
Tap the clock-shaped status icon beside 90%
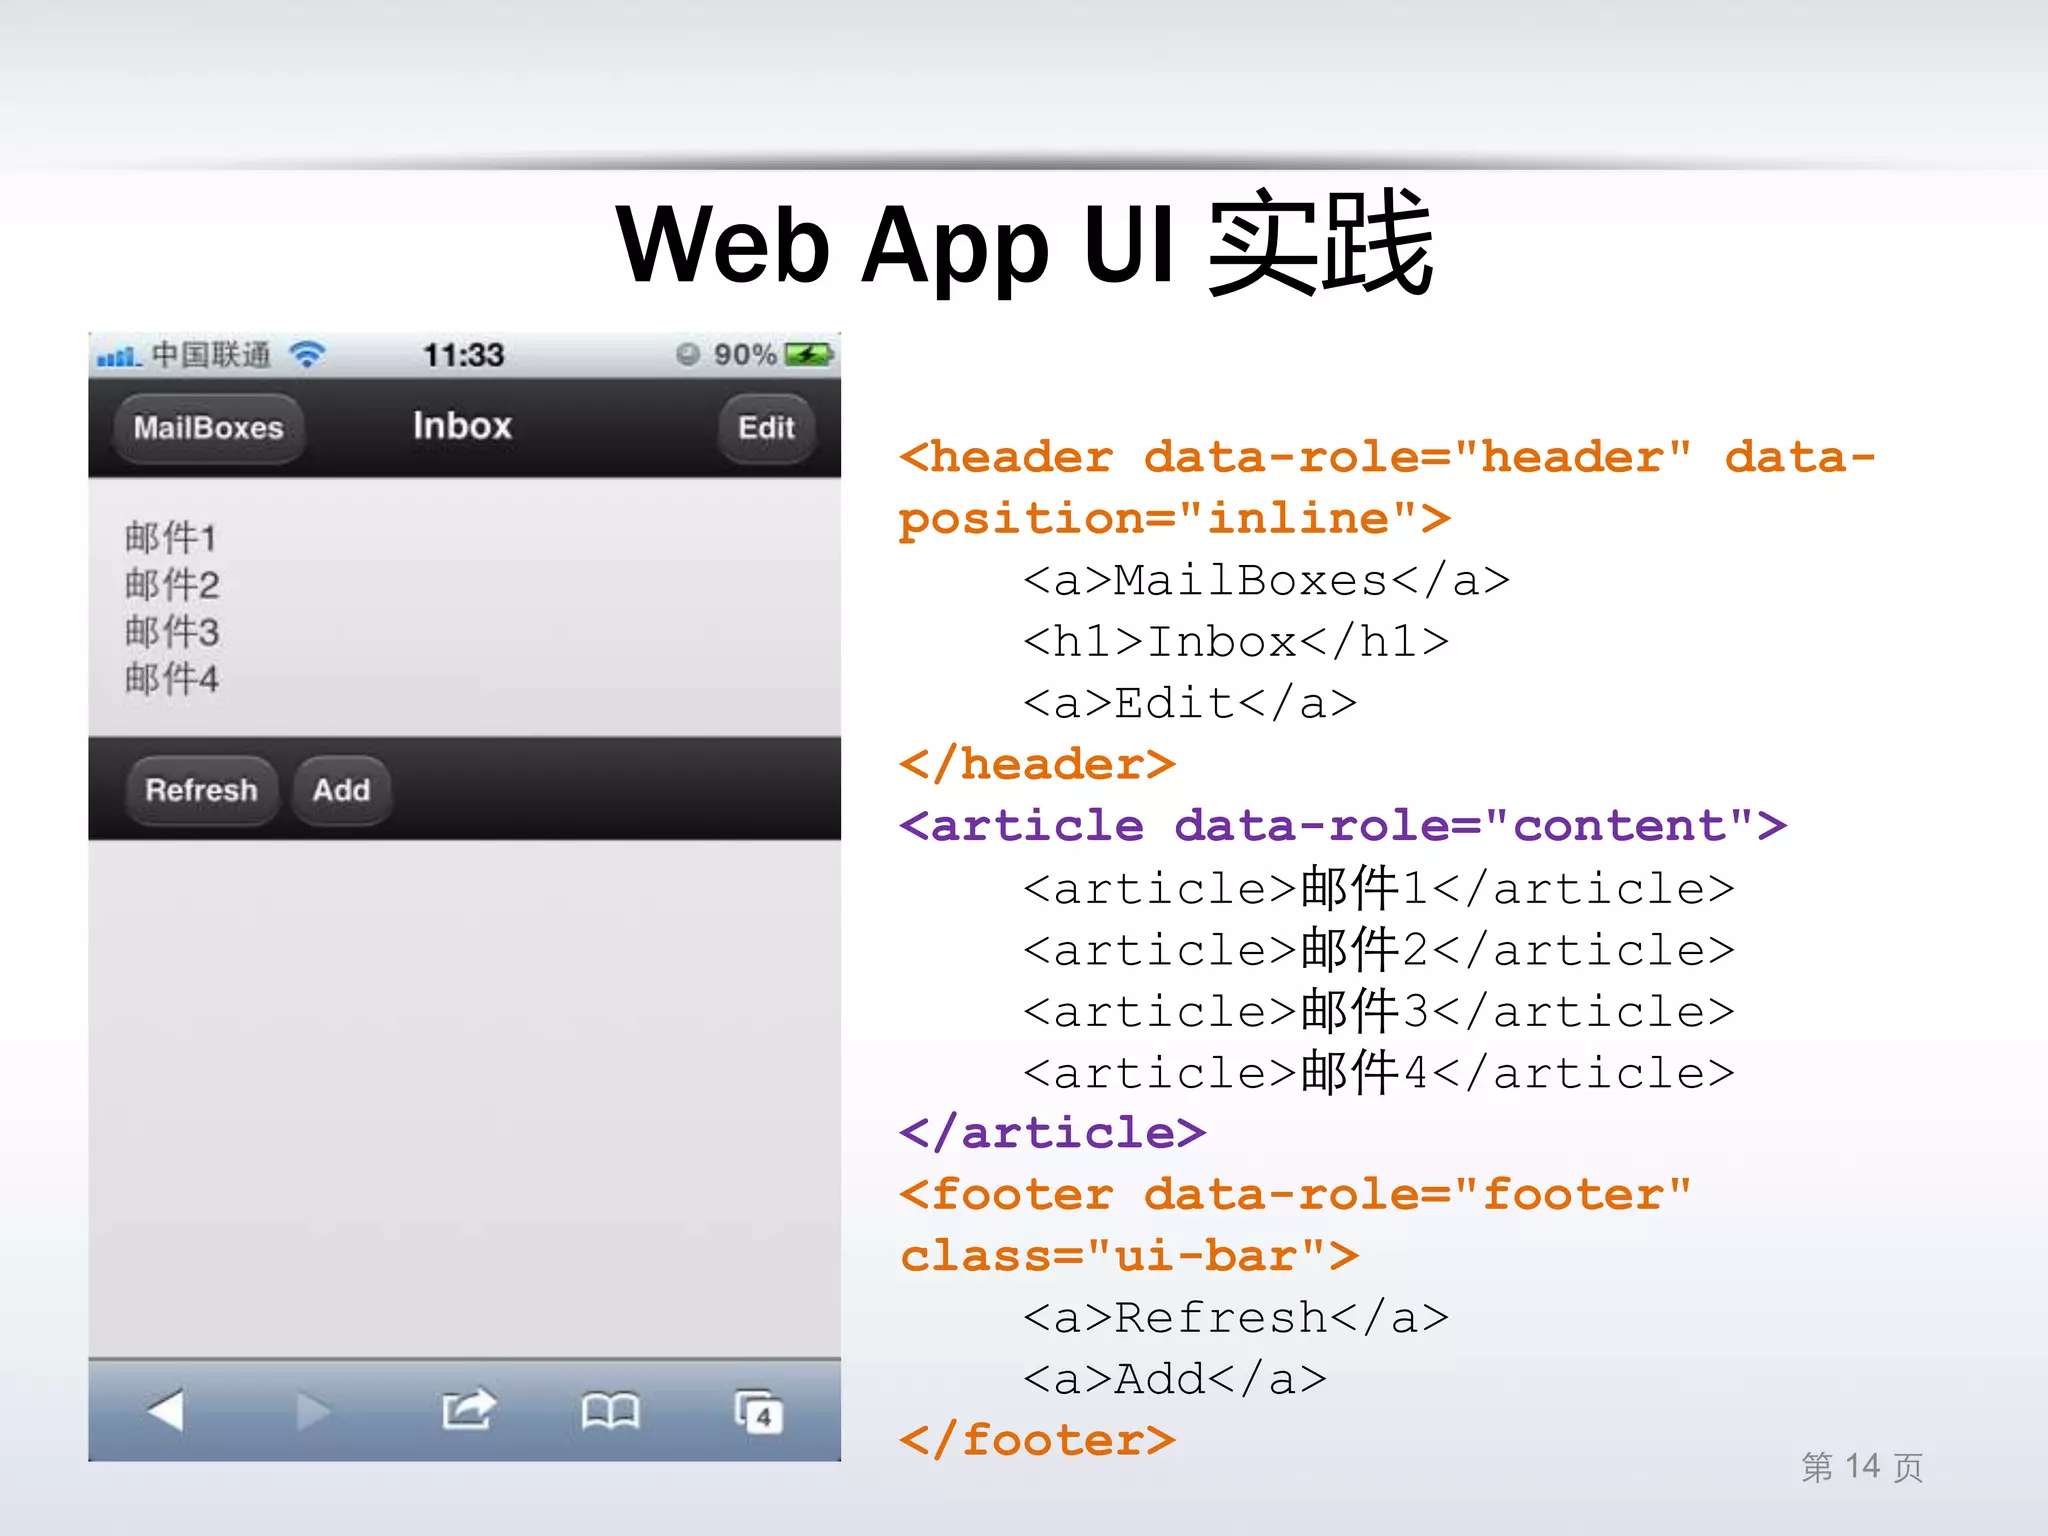pos(687,354)
